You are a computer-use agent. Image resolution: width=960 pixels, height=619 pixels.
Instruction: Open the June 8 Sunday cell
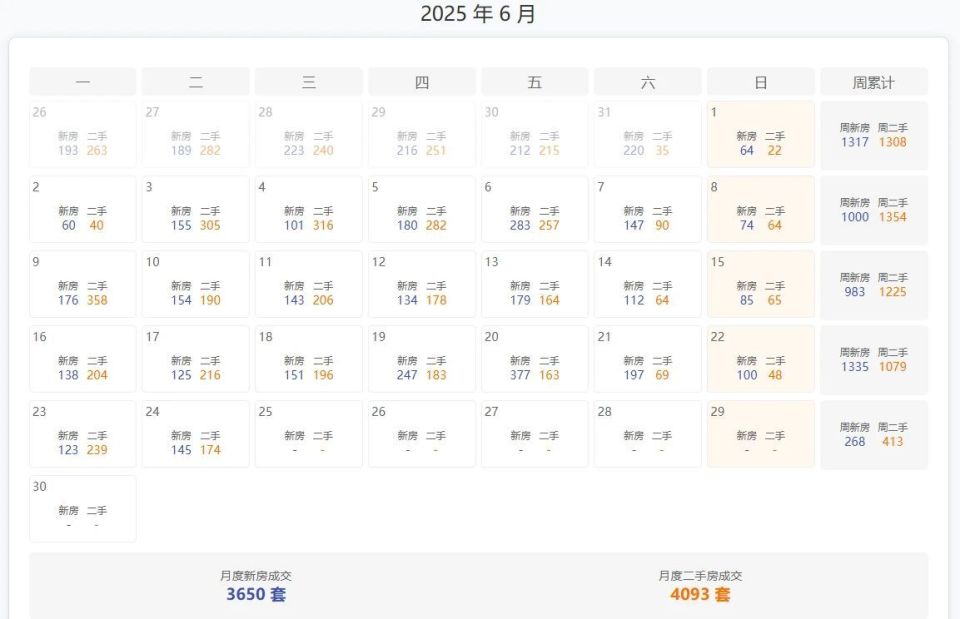[760, 209]
